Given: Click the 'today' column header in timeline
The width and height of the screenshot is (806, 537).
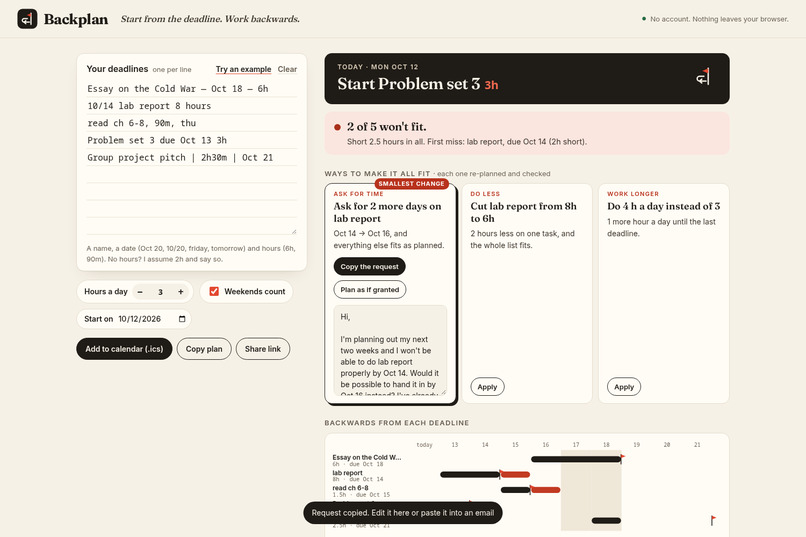Looking at the screenshot, I should [x=424, y=445].
